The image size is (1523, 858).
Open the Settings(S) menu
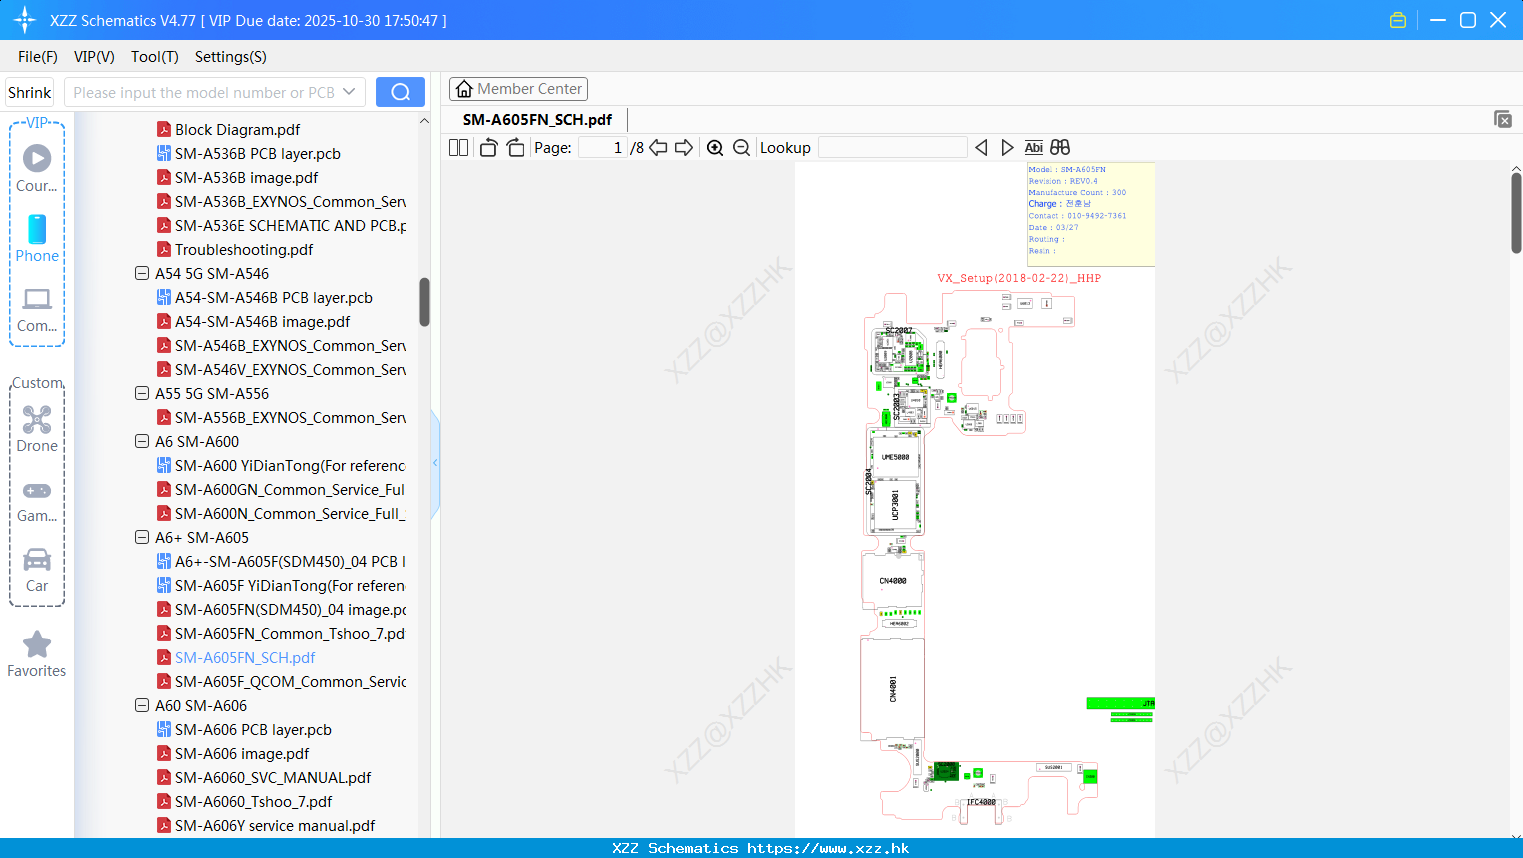click(231, 57)
